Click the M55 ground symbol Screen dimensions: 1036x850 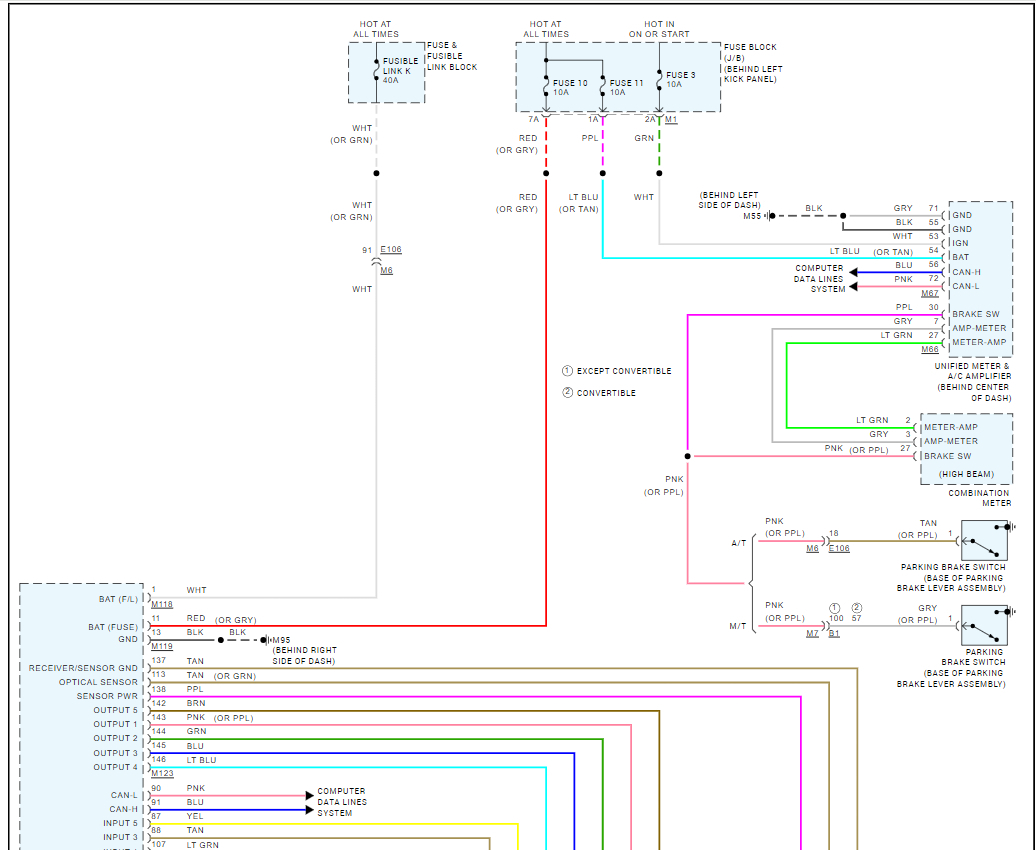coord(771,215)
